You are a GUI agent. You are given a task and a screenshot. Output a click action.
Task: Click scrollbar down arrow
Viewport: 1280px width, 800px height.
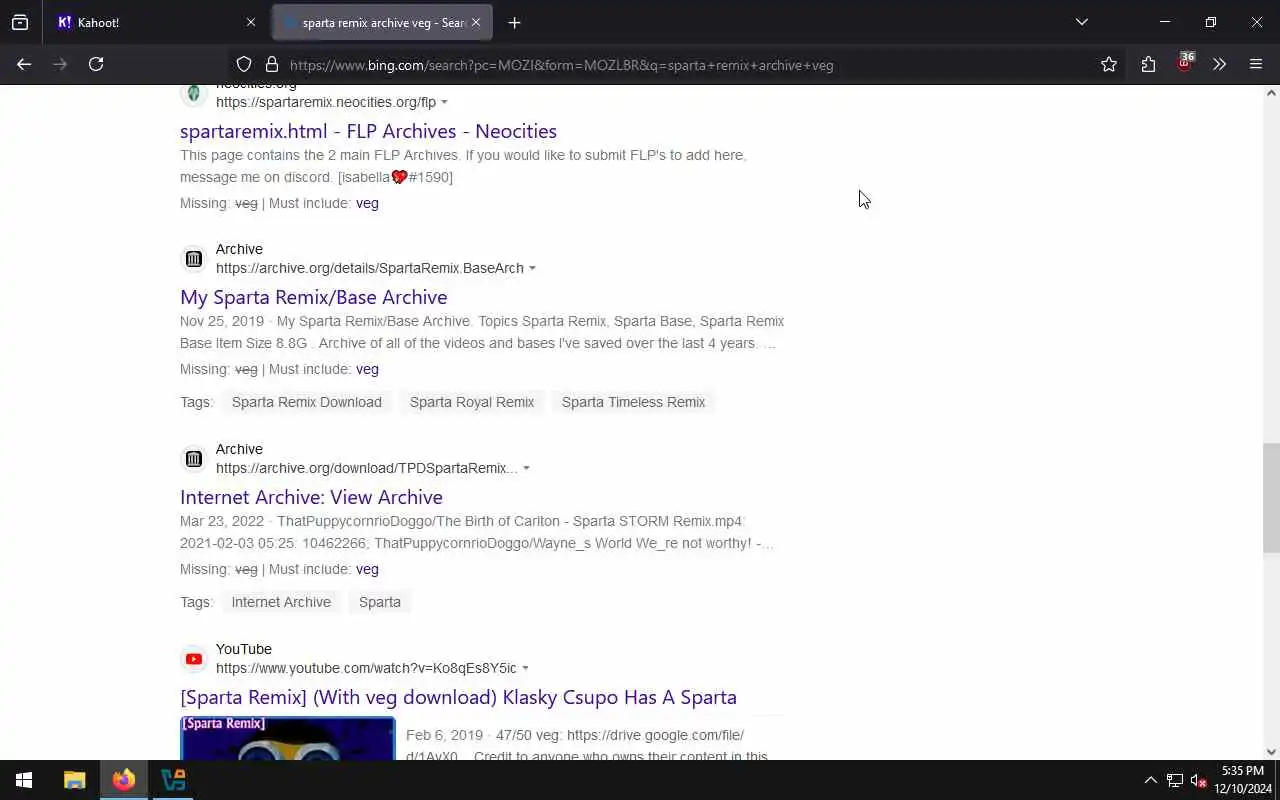(x=1271, y=752)
